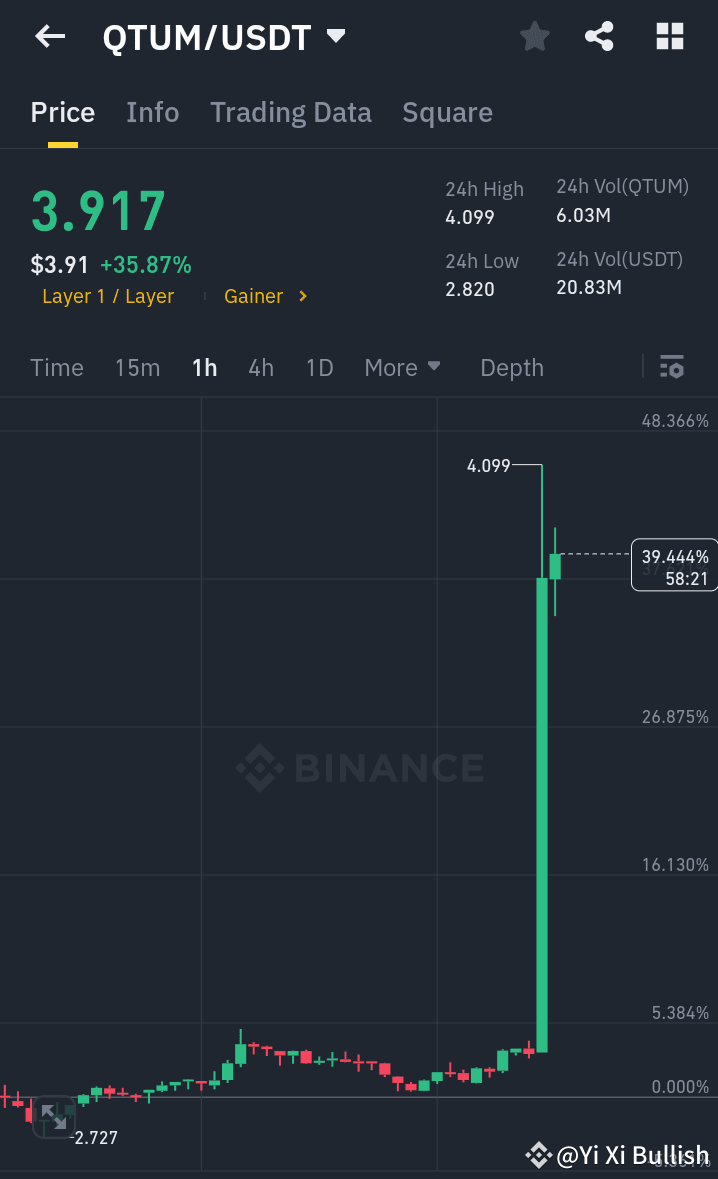Open the Gainer category chevron

301,296
